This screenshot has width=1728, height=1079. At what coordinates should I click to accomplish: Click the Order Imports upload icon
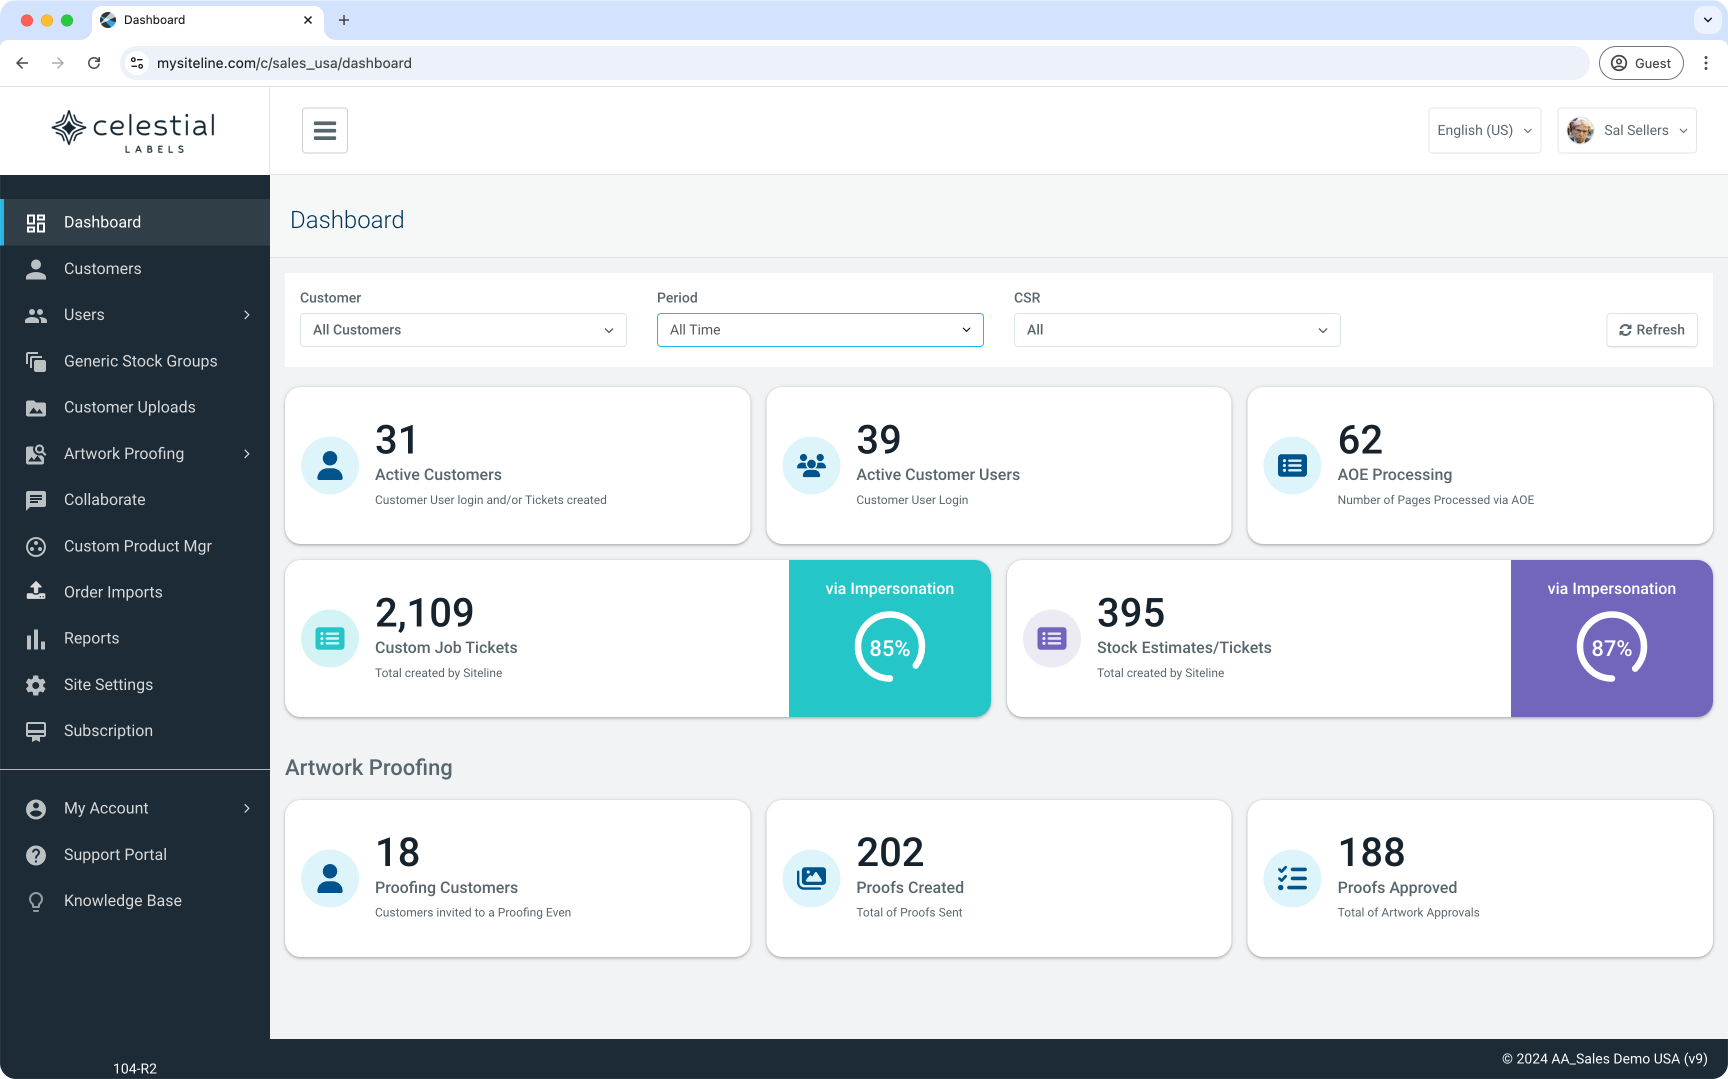tap(36, 592)
